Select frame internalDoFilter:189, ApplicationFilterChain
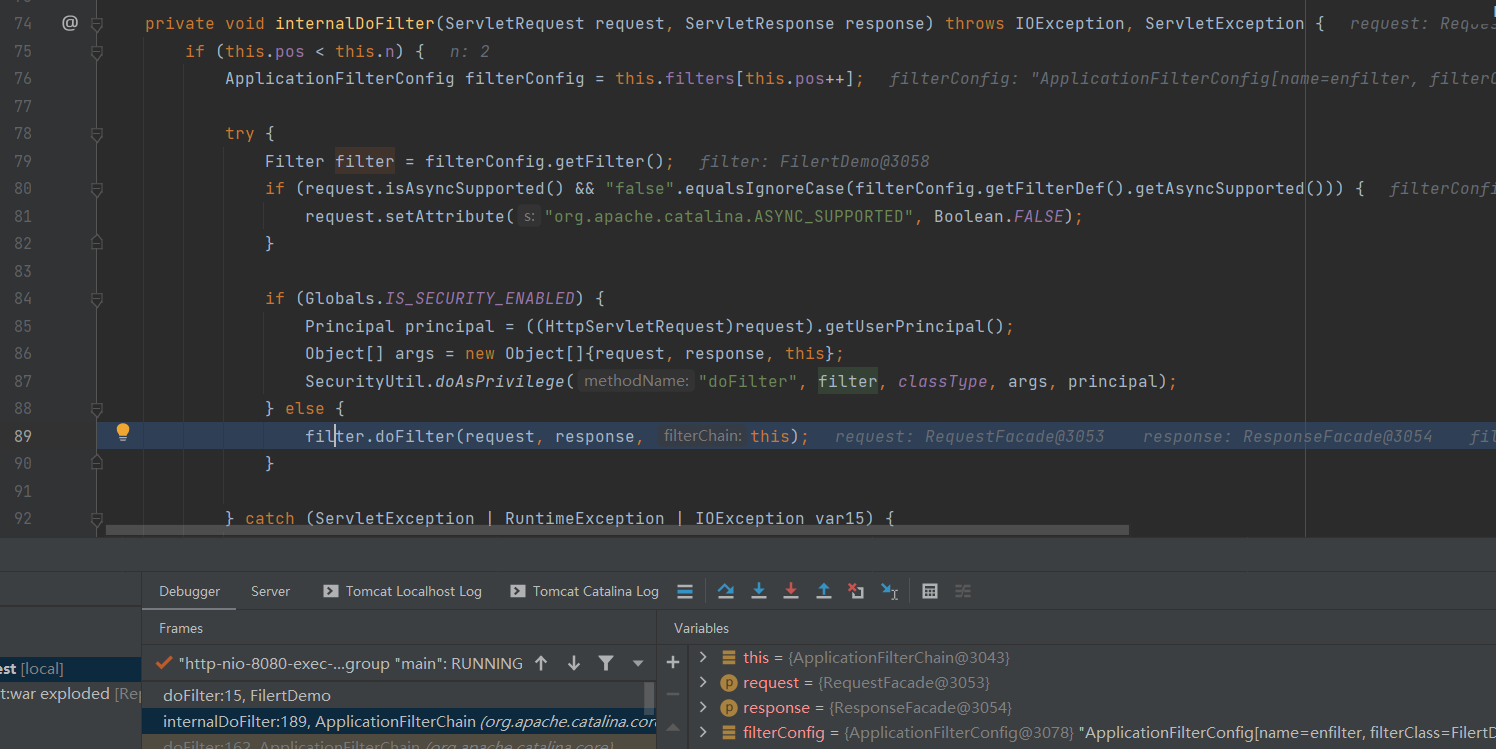The width and height of the screenshot is (1496, 749). coord(398,721)
